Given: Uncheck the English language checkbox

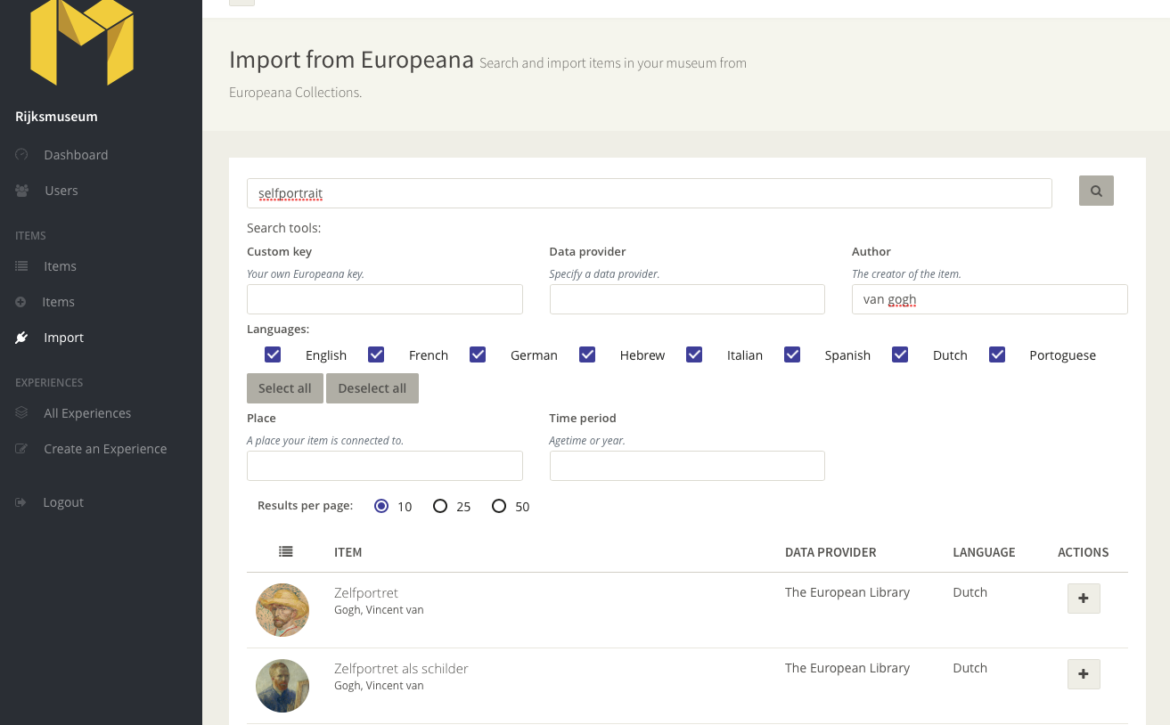Looking at the screenshot, I should (273, 354).
